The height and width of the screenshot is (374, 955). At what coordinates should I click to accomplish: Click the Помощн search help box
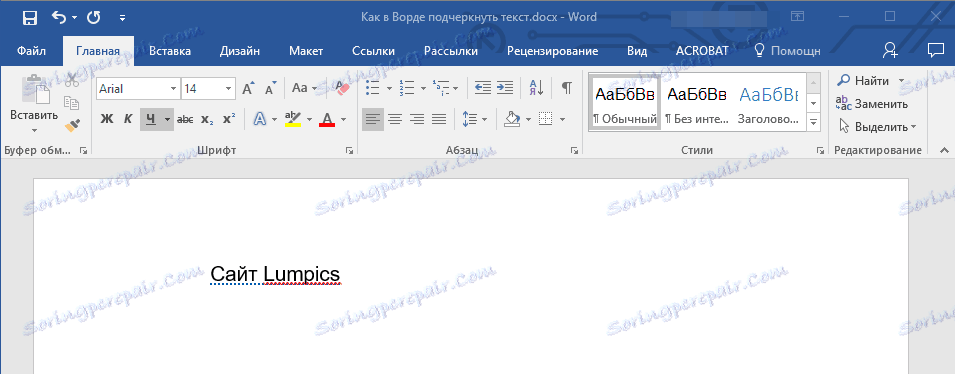788,51
